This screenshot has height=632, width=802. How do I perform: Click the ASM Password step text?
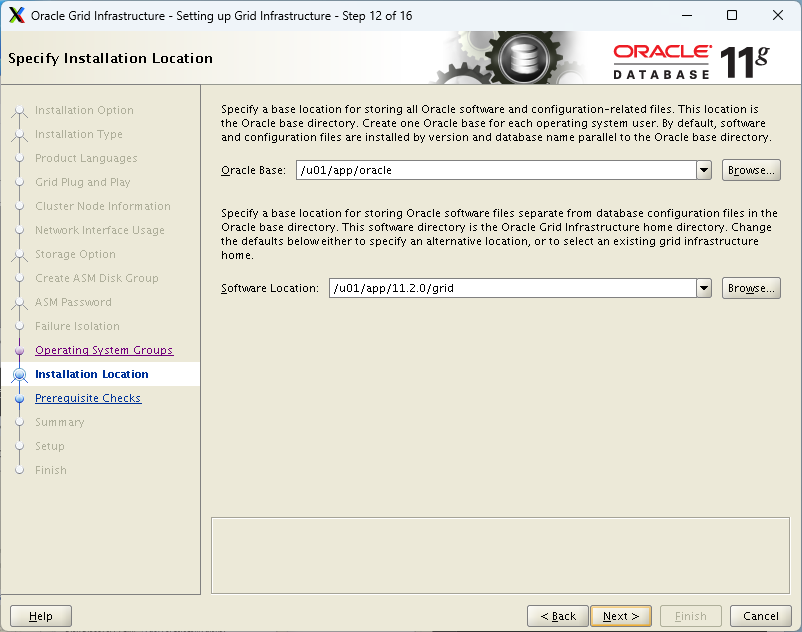pyautogui.click(x=73, y=303)
